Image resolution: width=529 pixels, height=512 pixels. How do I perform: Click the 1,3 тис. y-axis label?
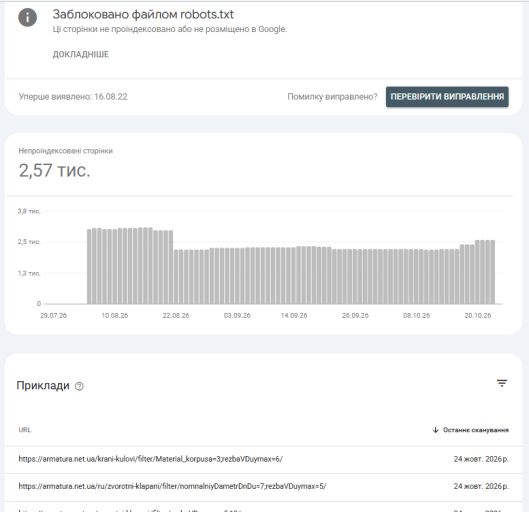tap(29, 273)
